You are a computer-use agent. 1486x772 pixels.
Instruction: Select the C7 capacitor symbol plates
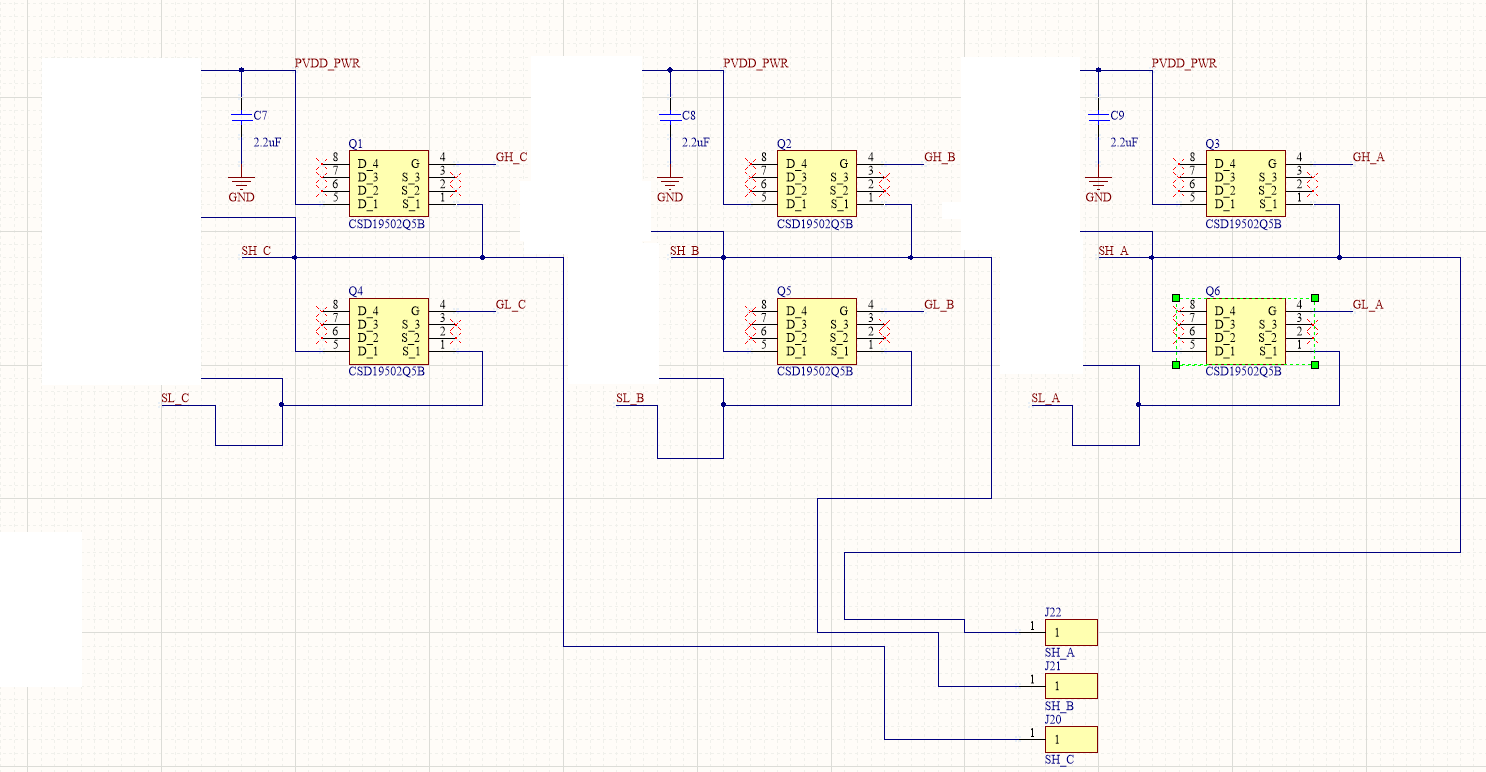click(241, 117)
